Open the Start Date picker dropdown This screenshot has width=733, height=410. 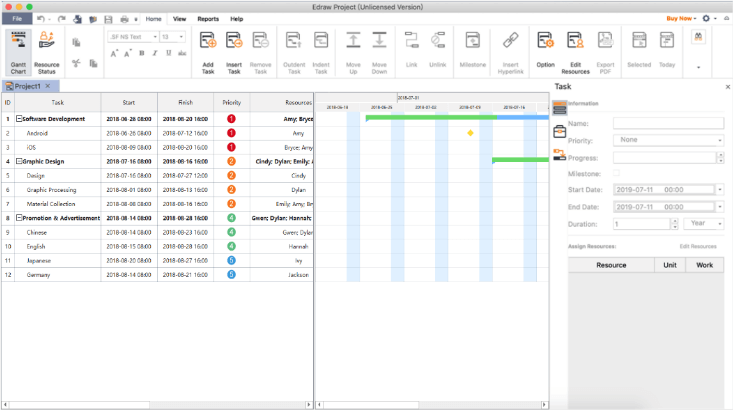point(719,190)
